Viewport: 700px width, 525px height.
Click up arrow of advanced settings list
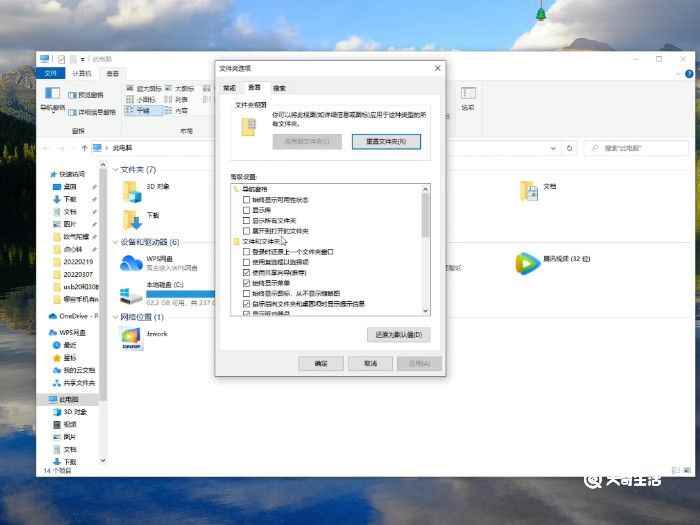425,189
